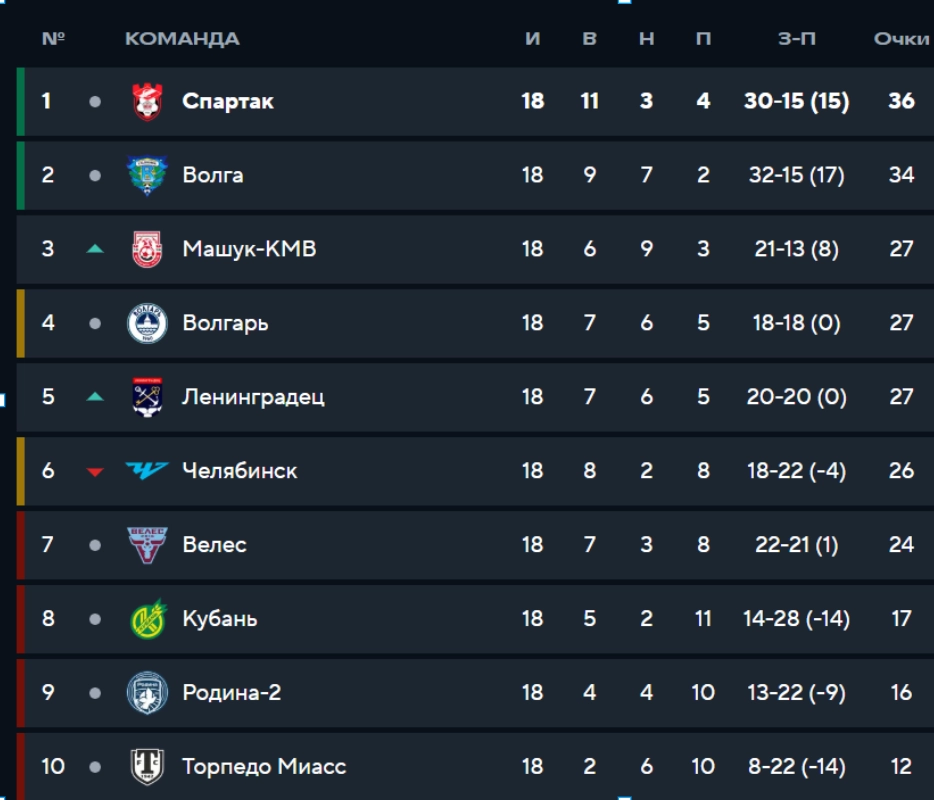The width and height of the screenshot is (934, 800).
Task: Click the Ленинградец team badge
Action: click(147, 397)
